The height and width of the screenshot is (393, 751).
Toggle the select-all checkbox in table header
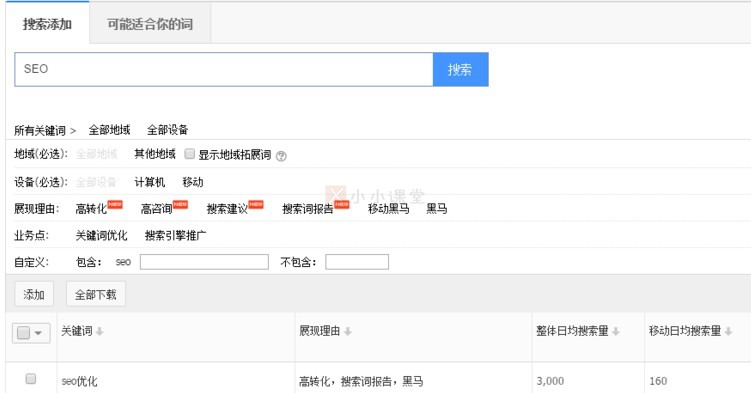point(23,333)
